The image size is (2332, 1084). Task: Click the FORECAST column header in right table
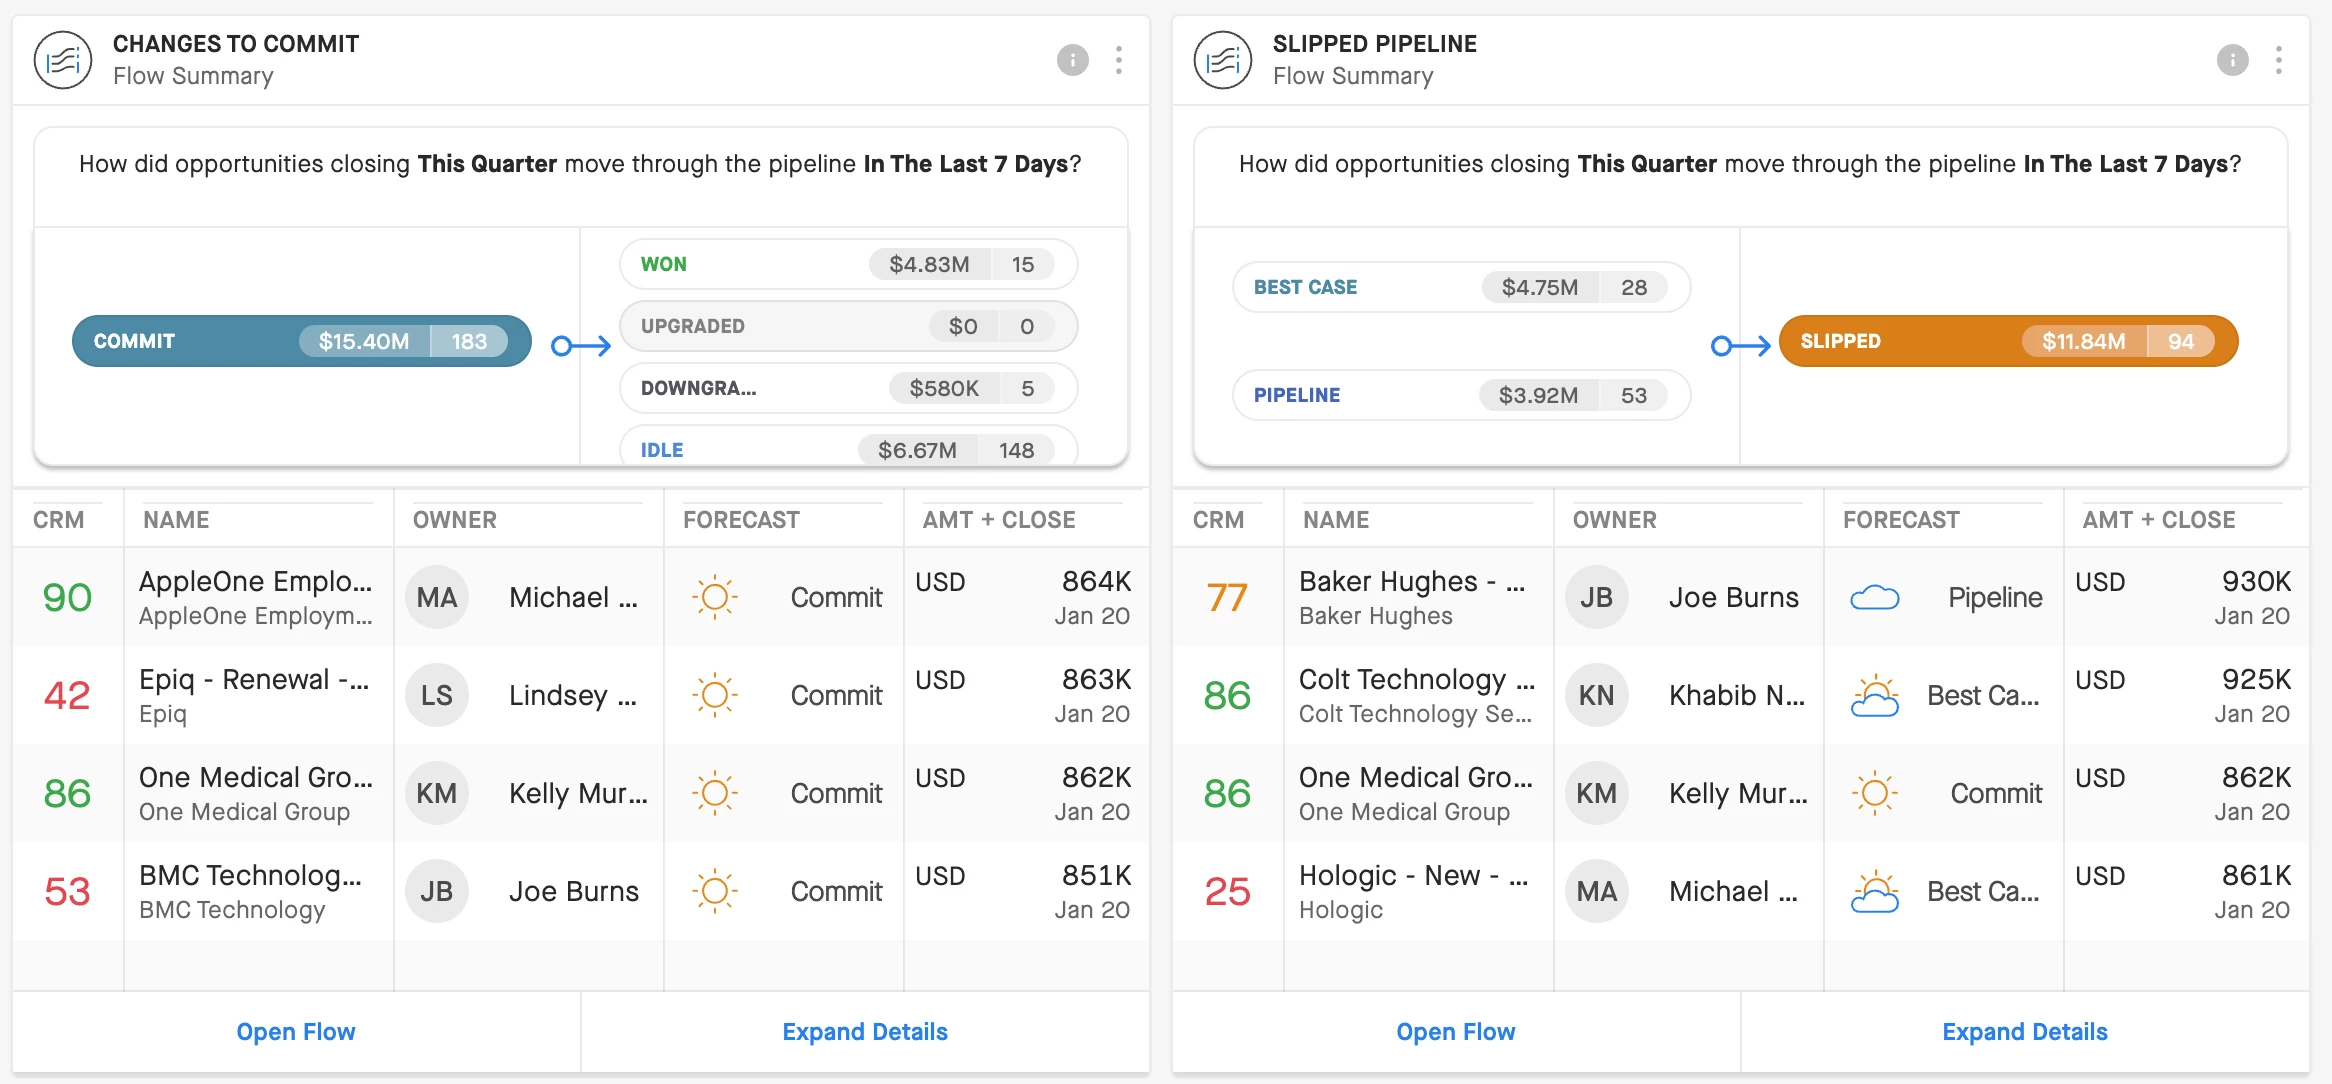(x=1900, y=520)
